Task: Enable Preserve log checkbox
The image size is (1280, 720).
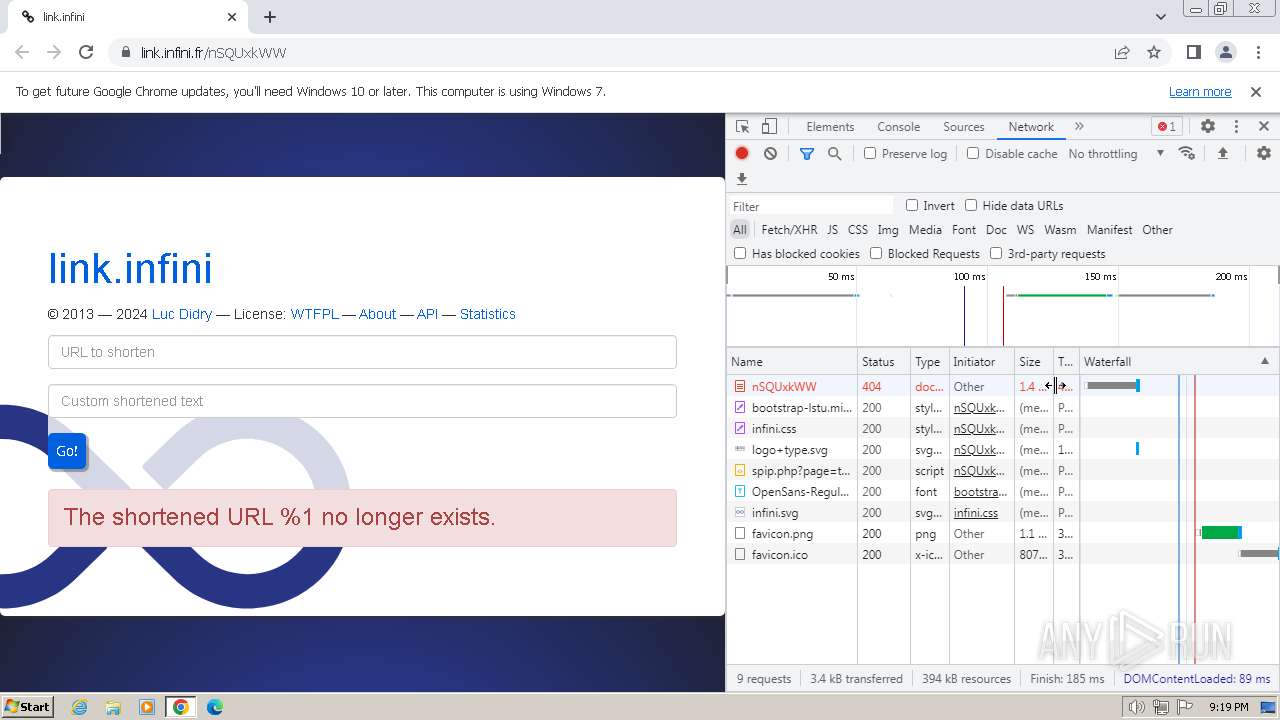Action: tap(870, 153)
